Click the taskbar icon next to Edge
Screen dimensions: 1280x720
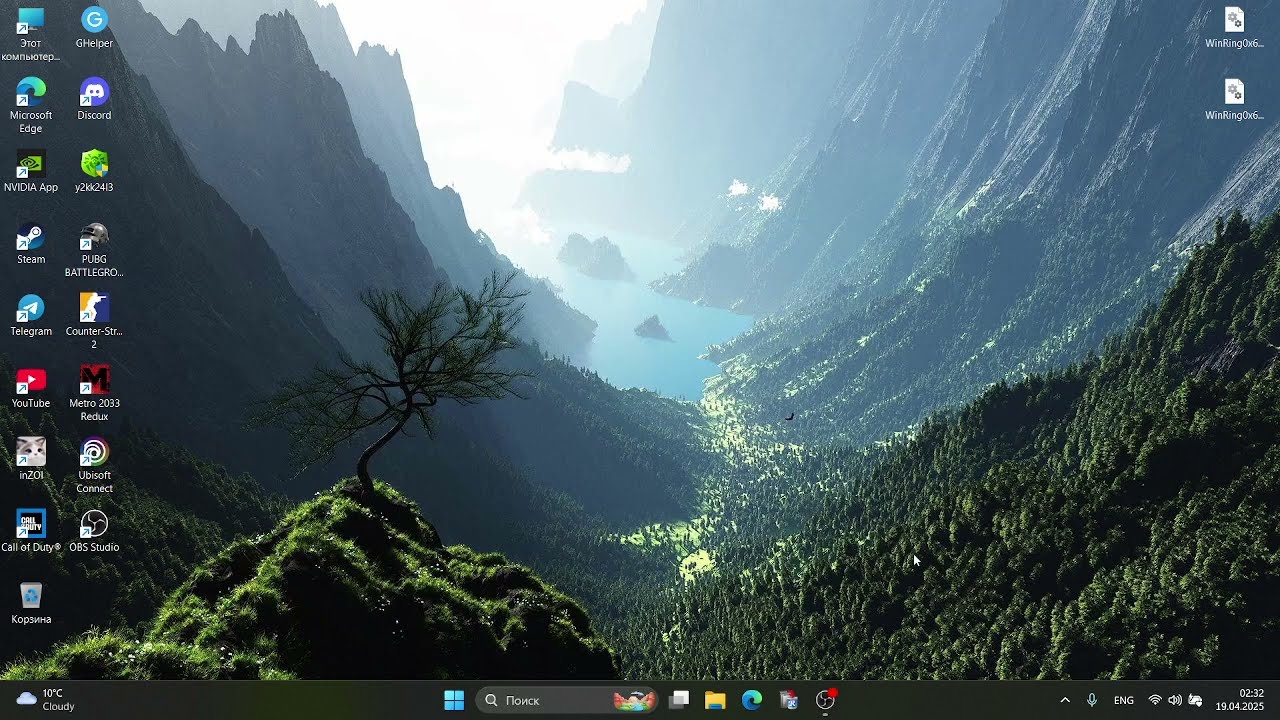(789, 700)
